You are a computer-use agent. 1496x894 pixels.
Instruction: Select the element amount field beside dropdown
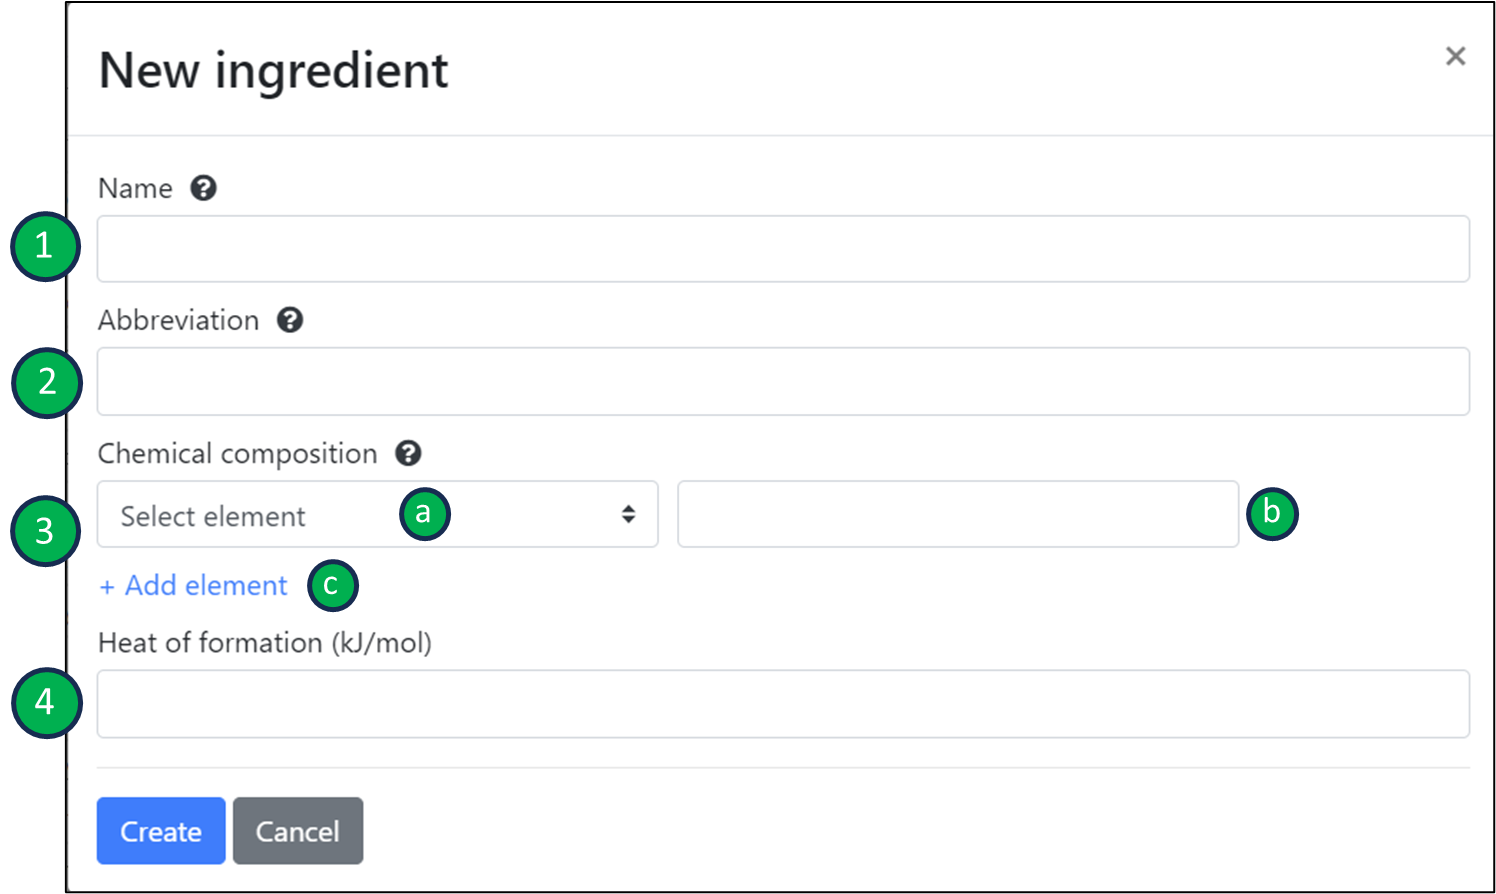[957, 514]
